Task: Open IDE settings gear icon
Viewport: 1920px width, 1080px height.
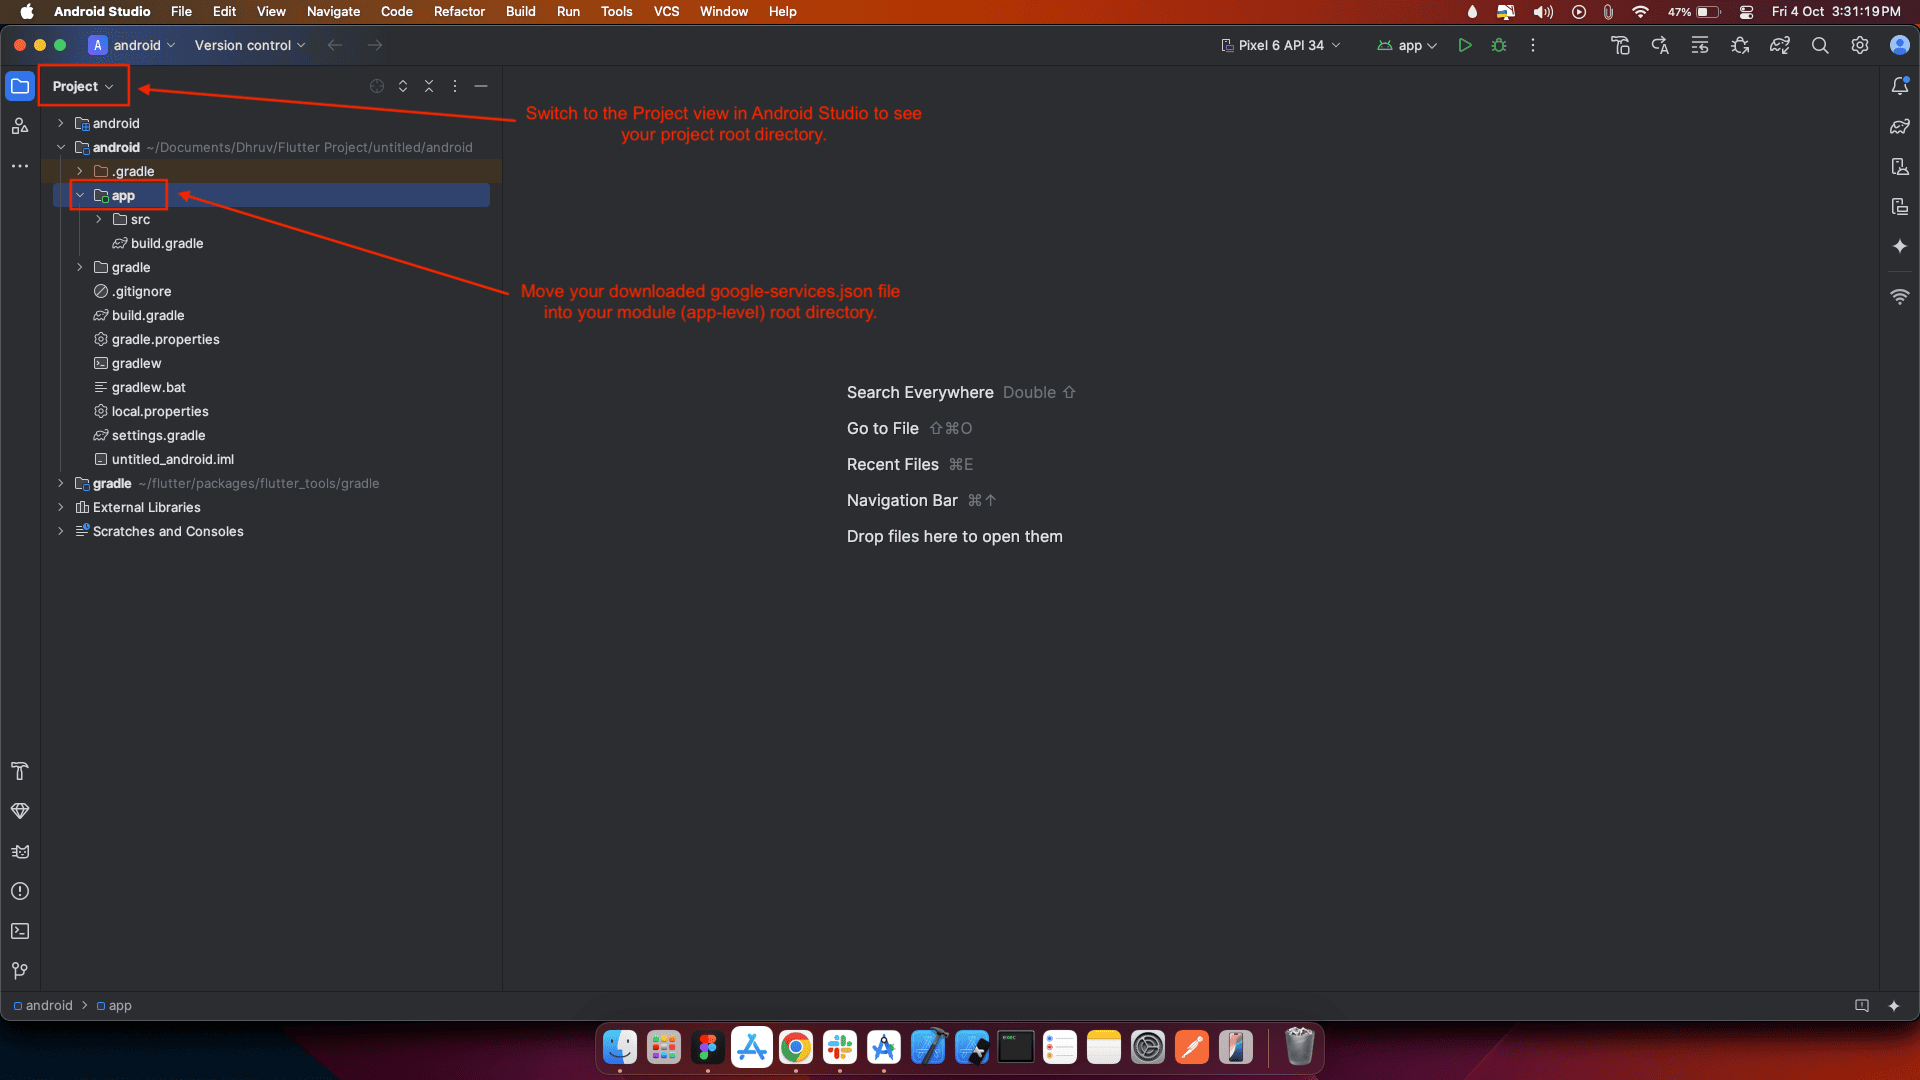Action: (x=1859, y=45)
